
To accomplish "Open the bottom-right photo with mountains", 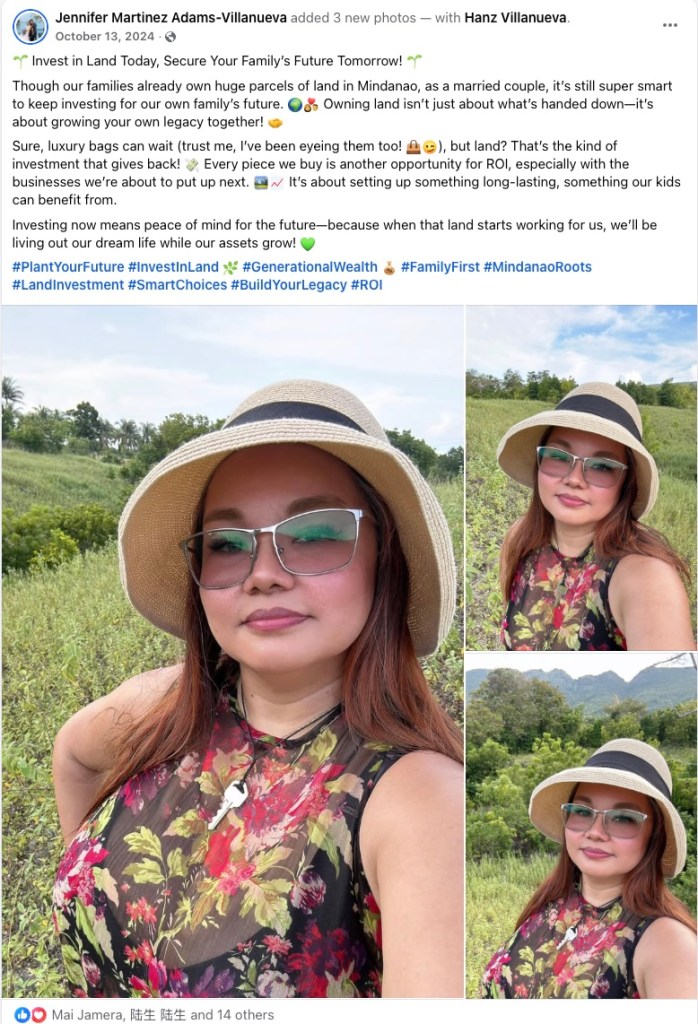I will pyautogui.click(x=581, y=825).
